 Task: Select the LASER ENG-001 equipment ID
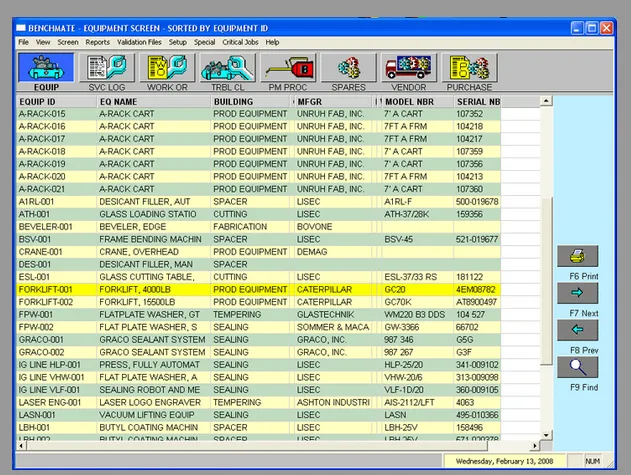49,402
